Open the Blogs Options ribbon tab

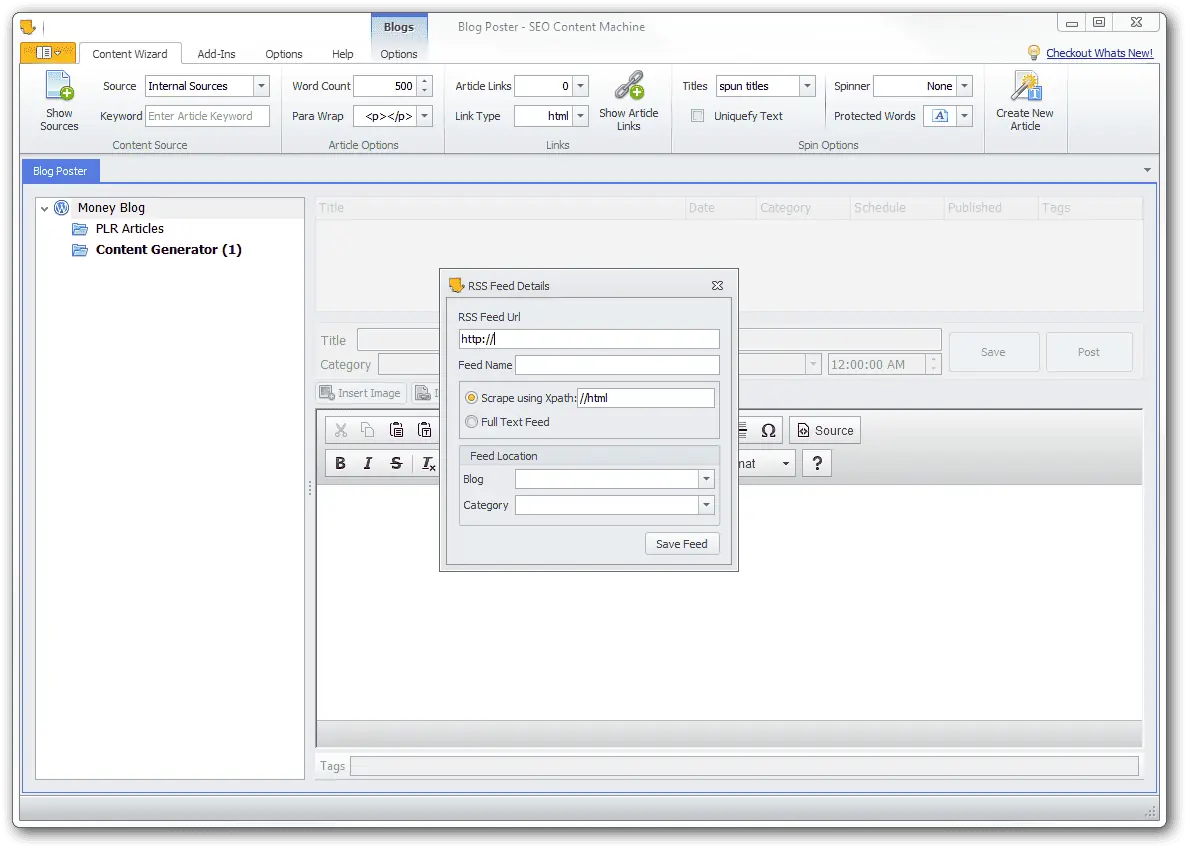[x=399, y=54]
